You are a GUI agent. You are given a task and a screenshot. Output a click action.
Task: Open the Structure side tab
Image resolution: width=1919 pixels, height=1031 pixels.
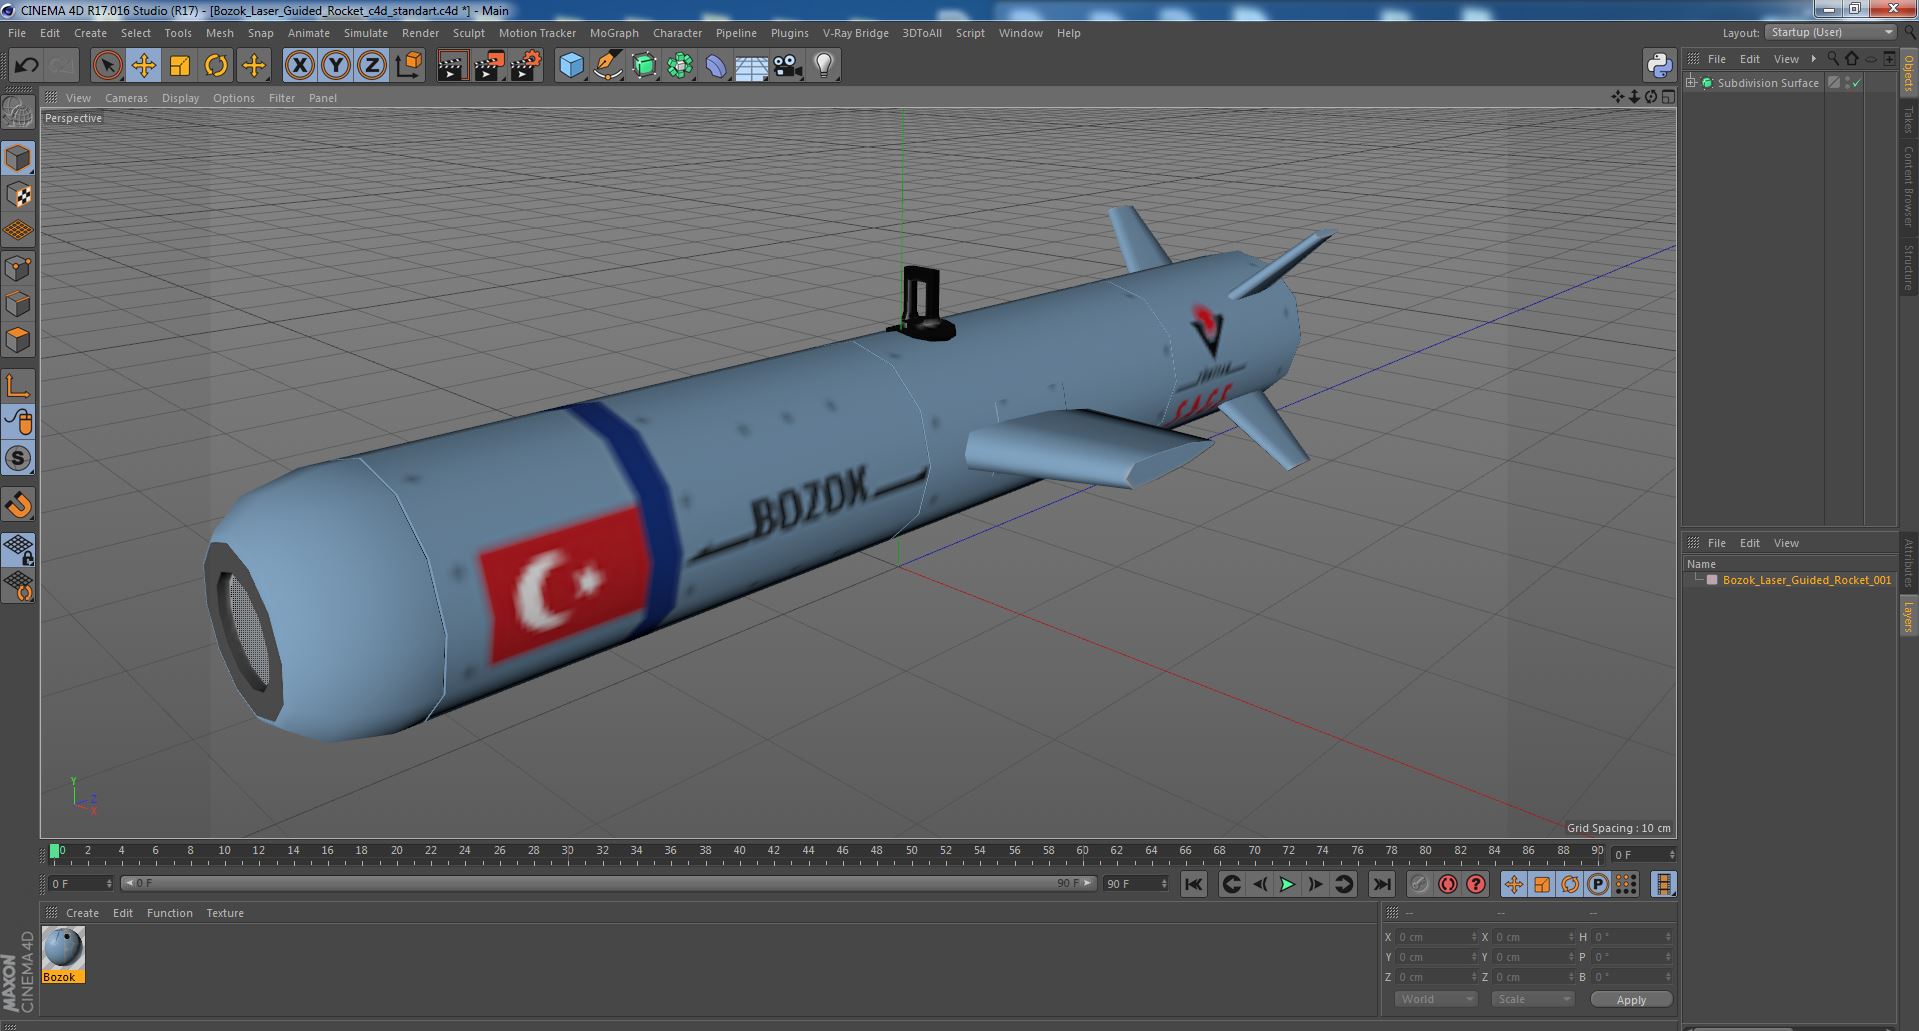pos(1908,267)
